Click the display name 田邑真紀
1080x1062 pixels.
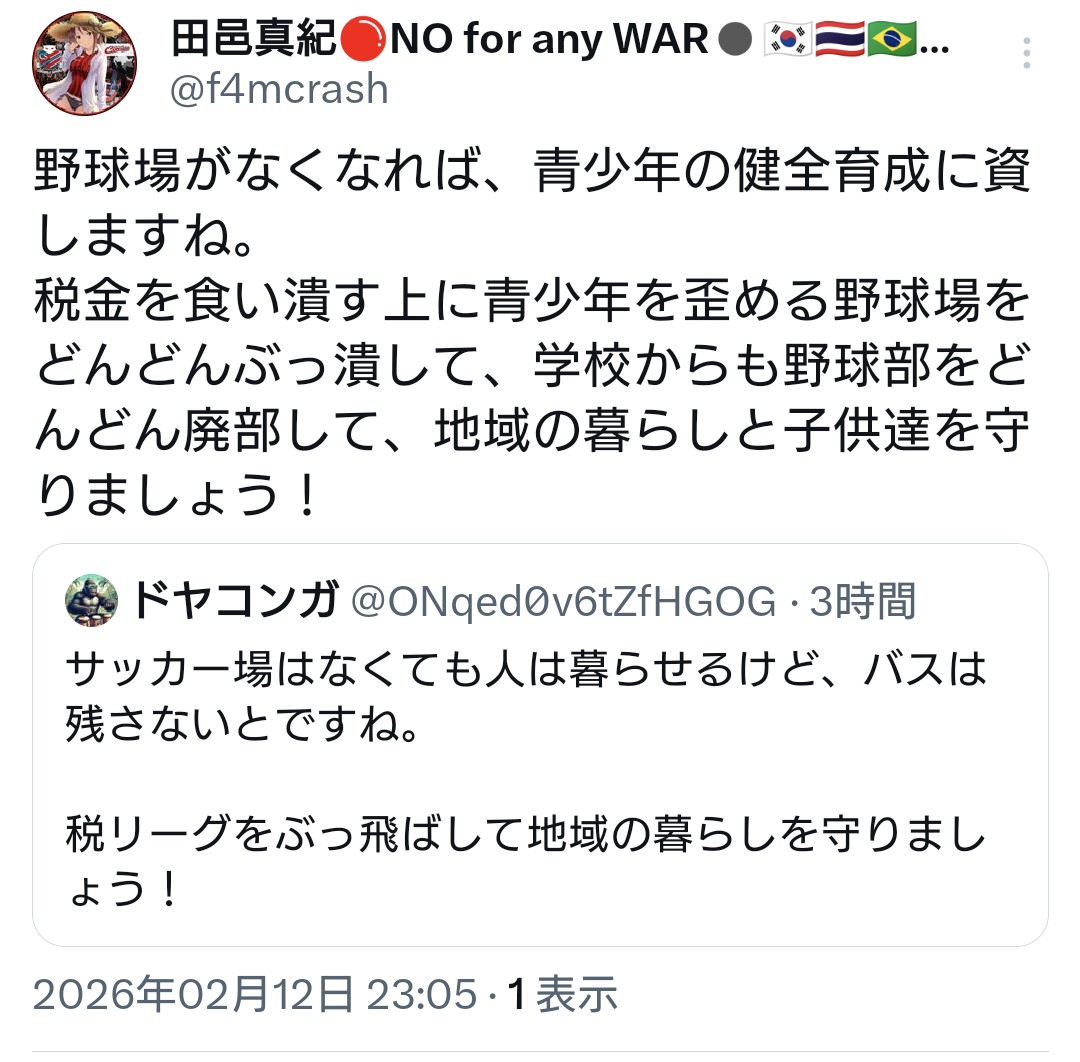(x=253, y=38)
